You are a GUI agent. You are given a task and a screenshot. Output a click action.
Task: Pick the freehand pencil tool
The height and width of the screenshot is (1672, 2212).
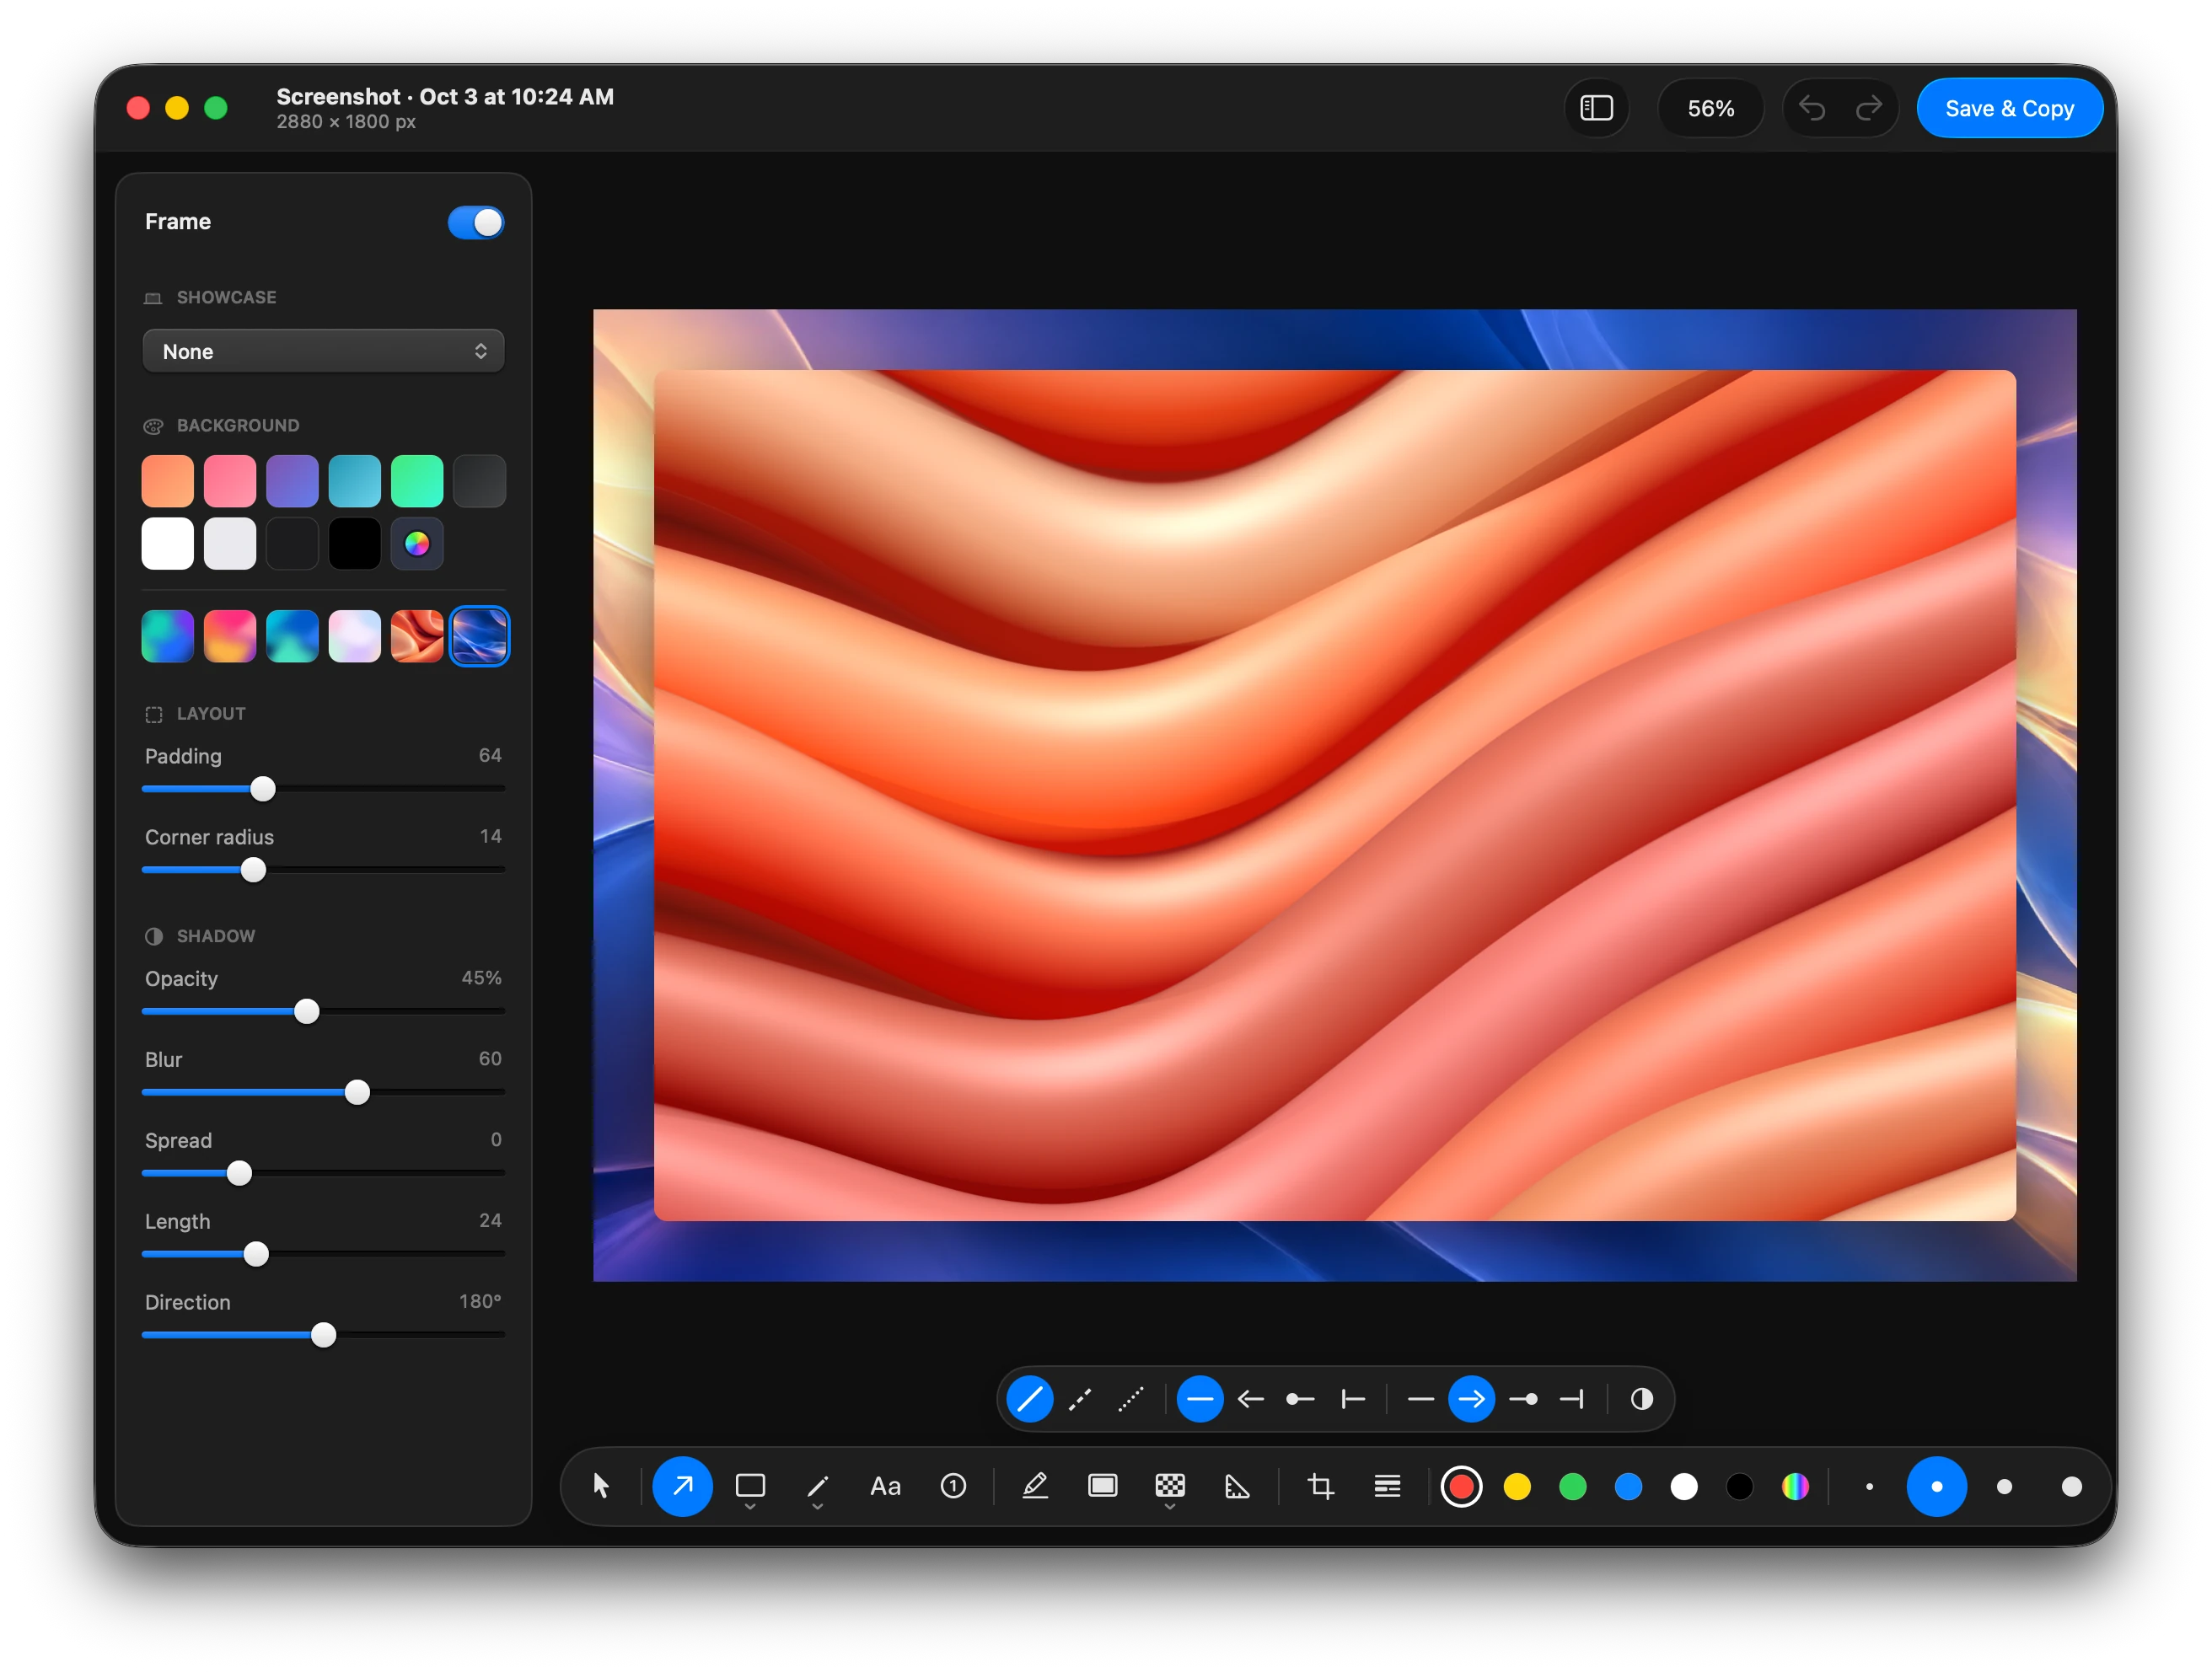coord(817,1486)
